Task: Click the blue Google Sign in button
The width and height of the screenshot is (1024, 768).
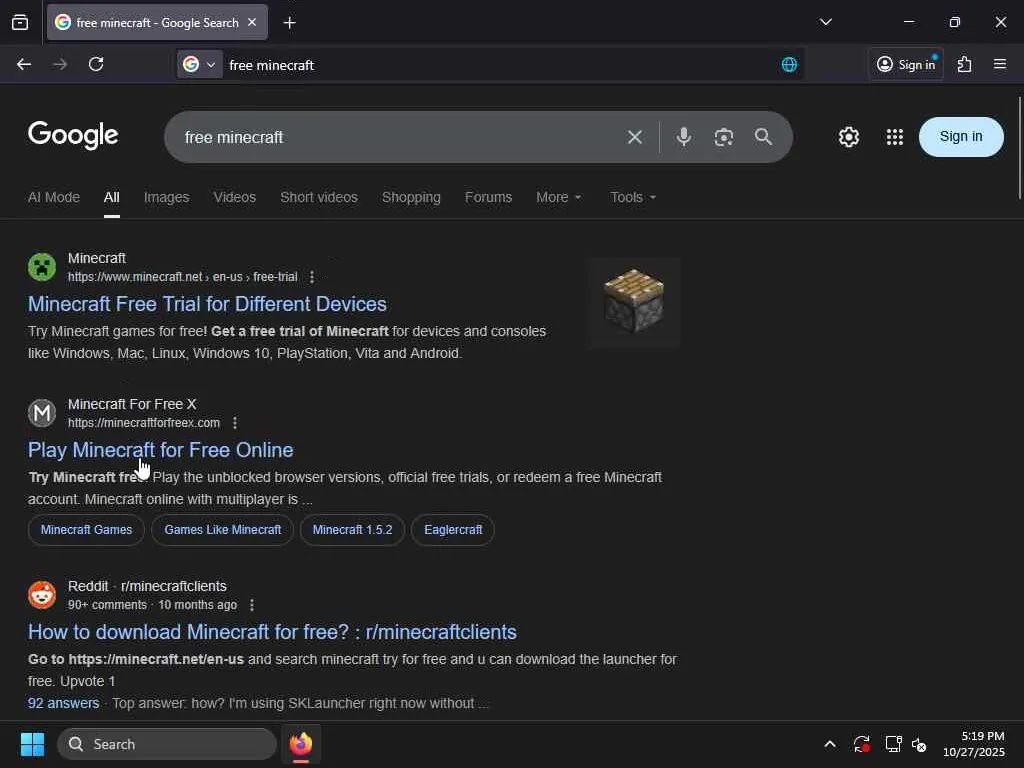Action: click(961, 136)
